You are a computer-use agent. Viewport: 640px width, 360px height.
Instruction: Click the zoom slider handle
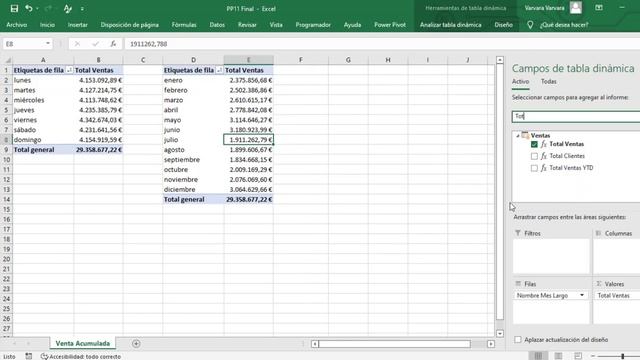coord(623,356)
